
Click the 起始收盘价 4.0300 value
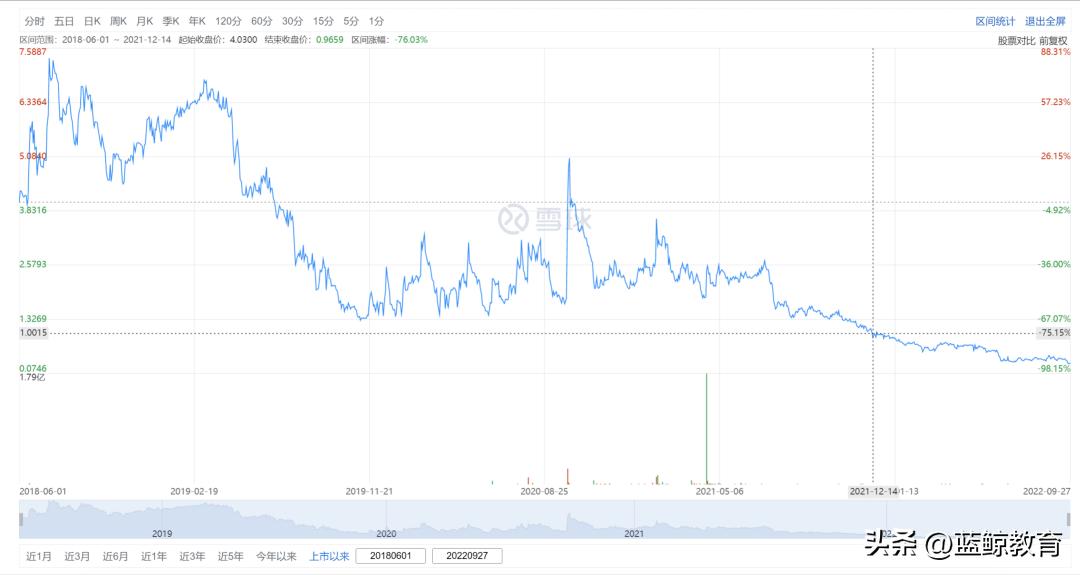(x=242, y=40)
